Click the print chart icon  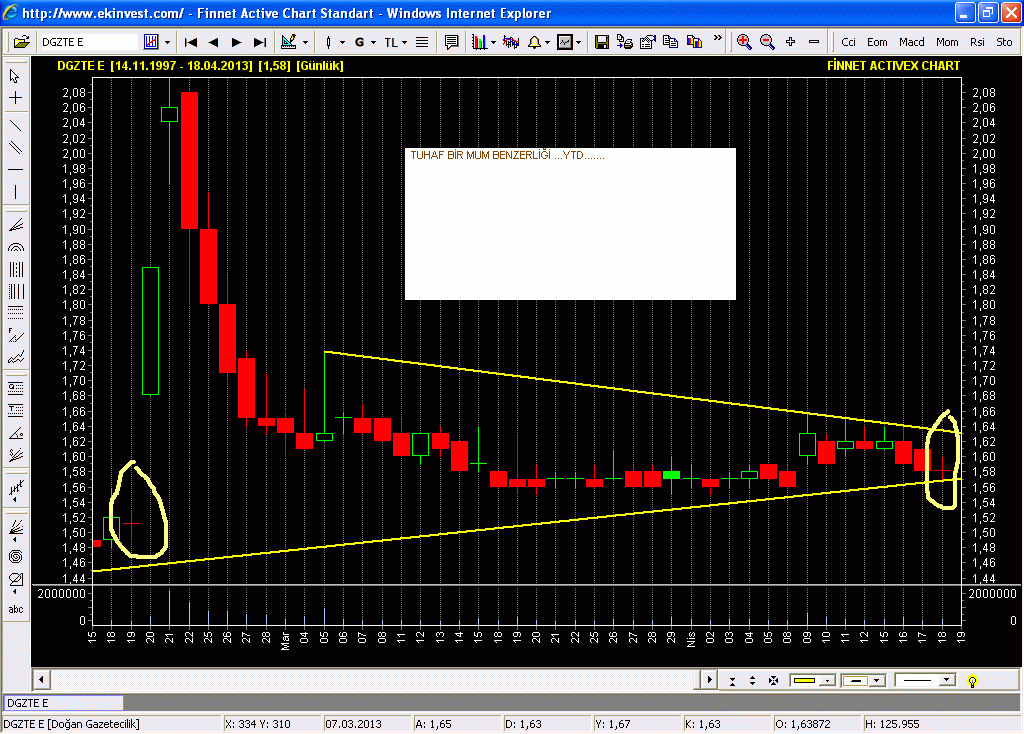[624, 42]
